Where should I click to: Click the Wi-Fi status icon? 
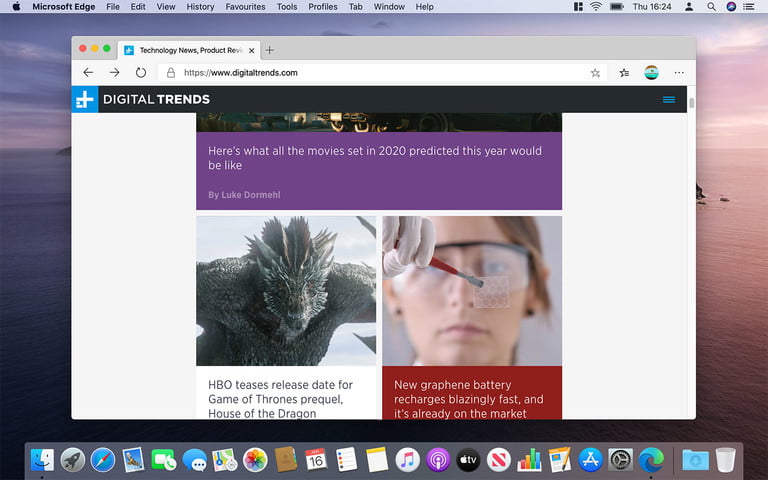(x=596, y=6)
